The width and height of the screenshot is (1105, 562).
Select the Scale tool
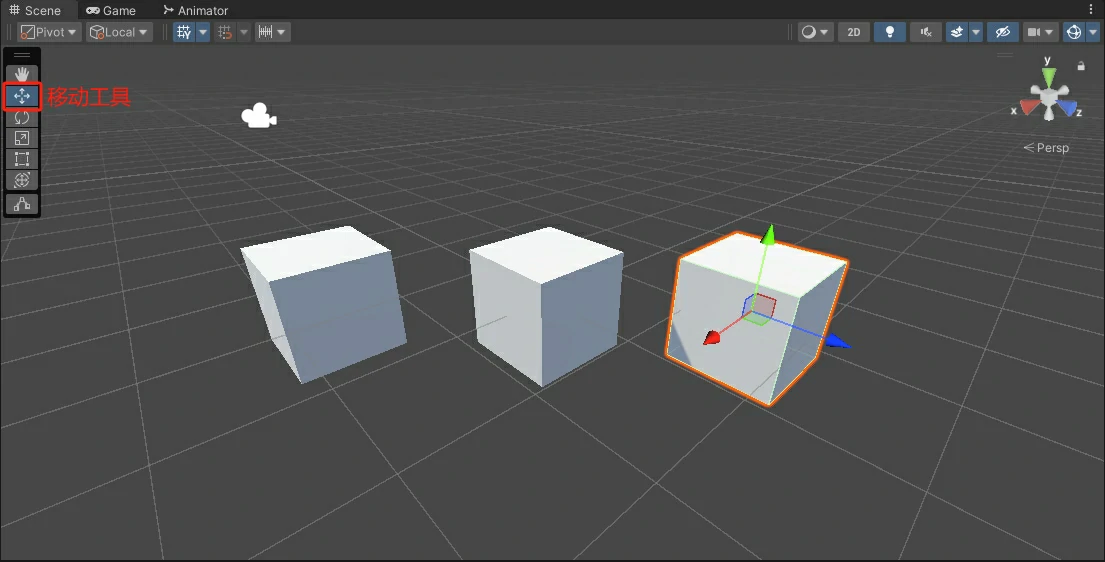coord(22,138)
